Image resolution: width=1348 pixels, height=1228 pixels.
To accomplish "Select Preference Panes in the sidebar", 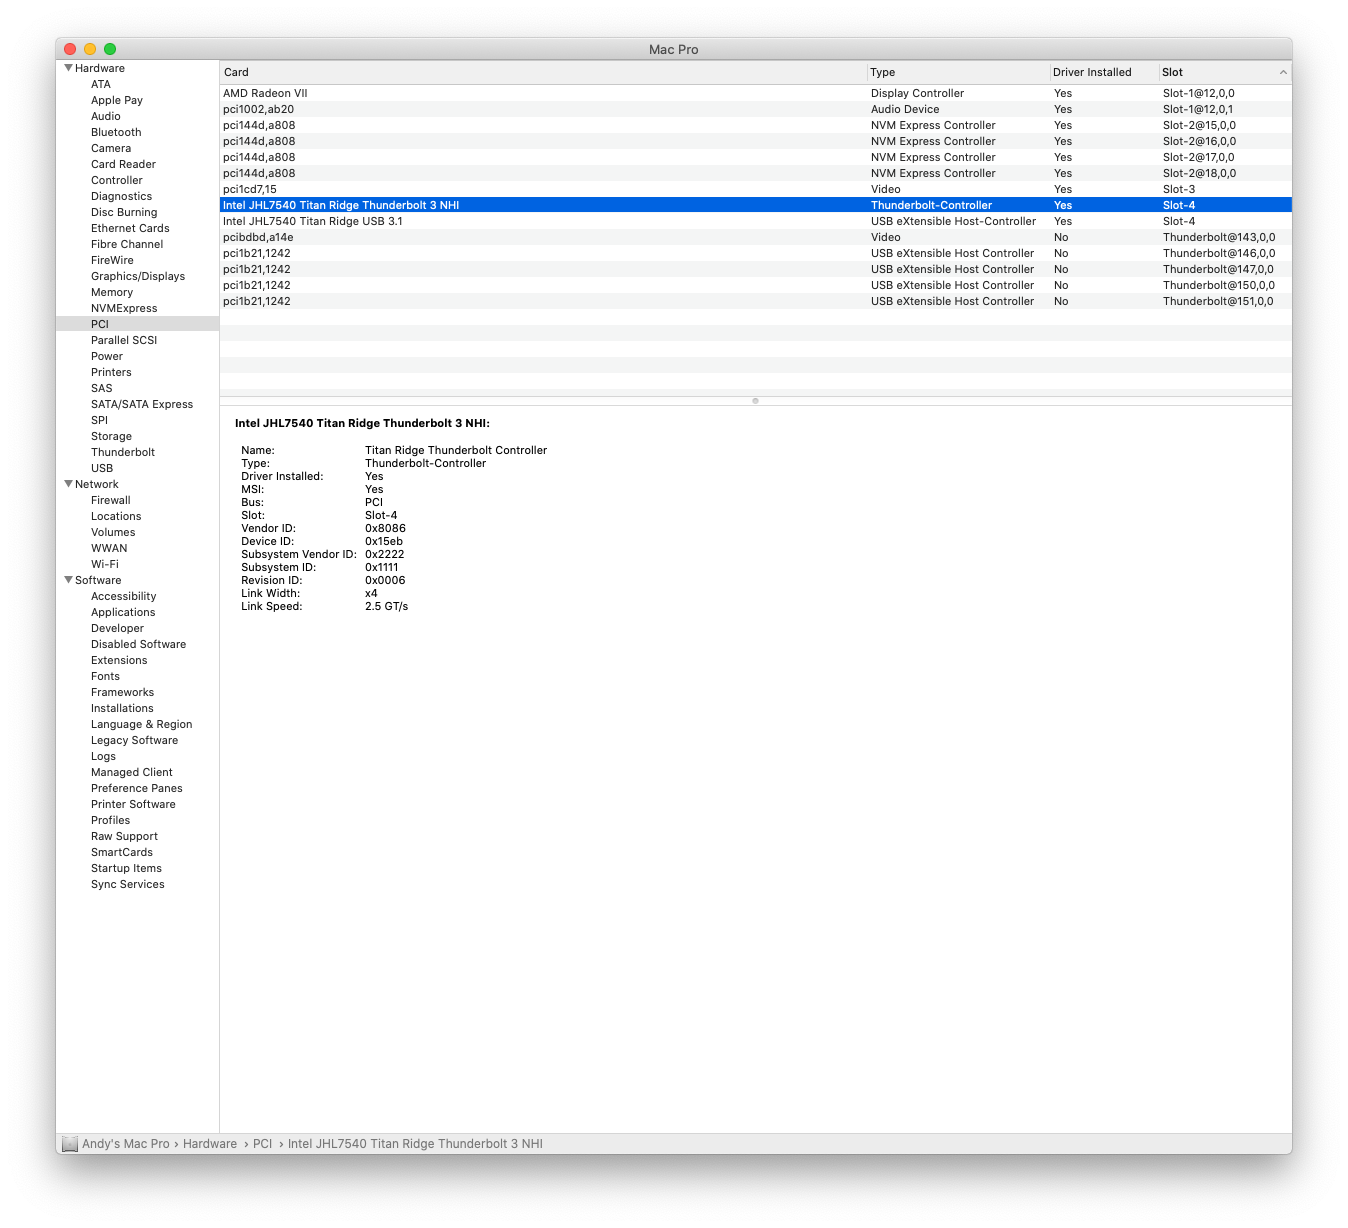I will [x=137, y=788].
